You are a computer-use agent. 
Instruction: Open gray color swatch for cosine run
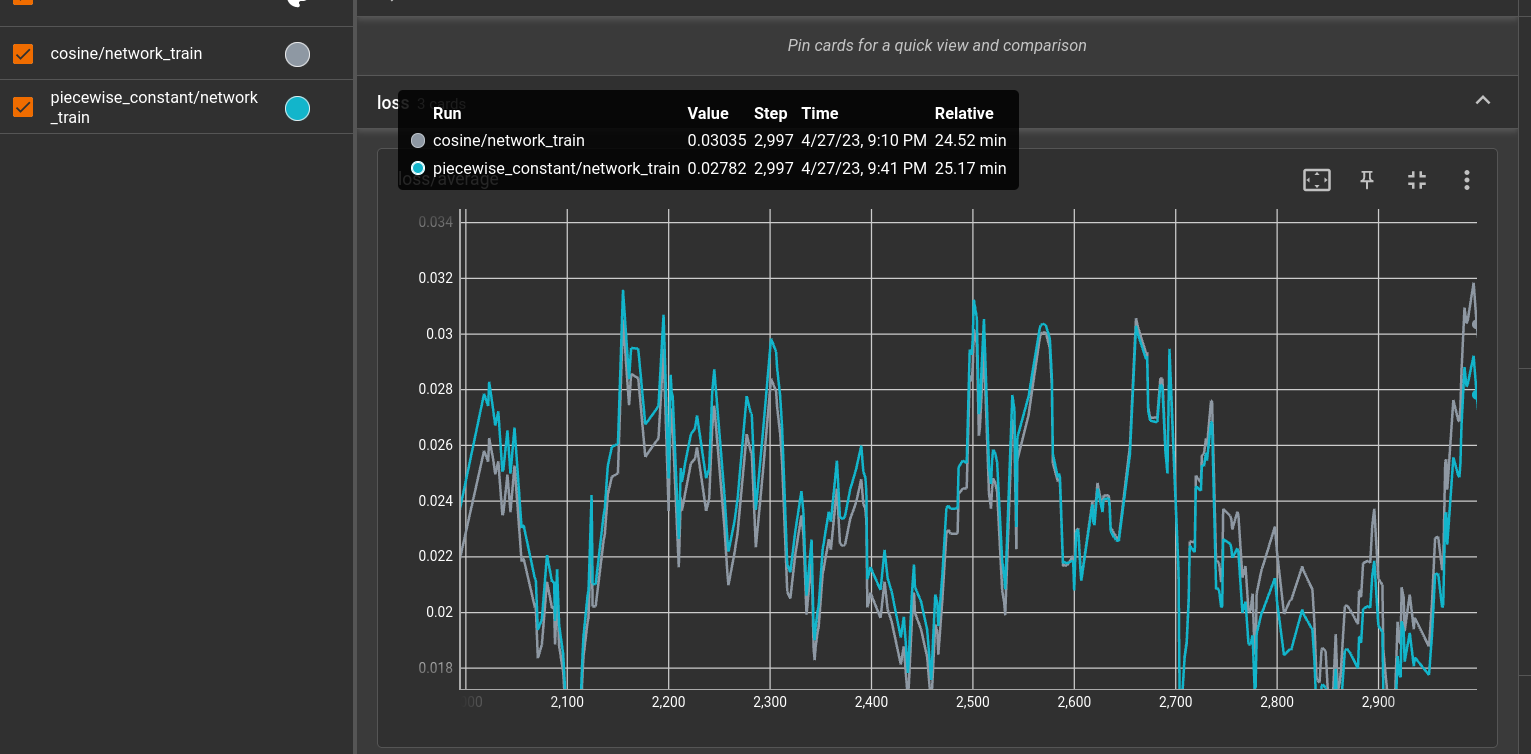297,54
